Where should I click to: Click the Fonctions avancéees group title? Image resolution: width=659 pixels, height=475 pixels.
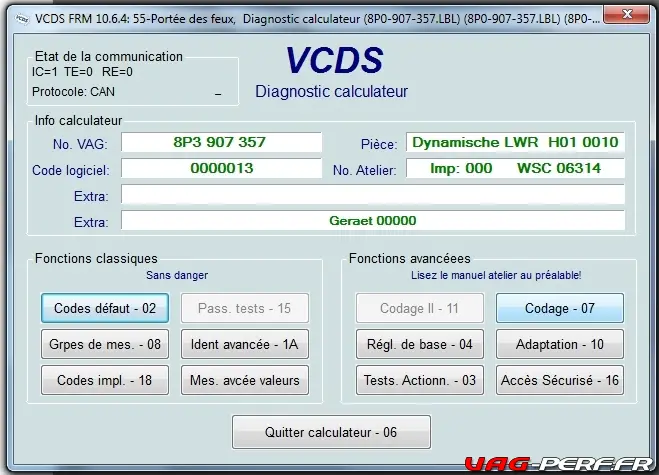pyautogui.click(x=410, y=258)
